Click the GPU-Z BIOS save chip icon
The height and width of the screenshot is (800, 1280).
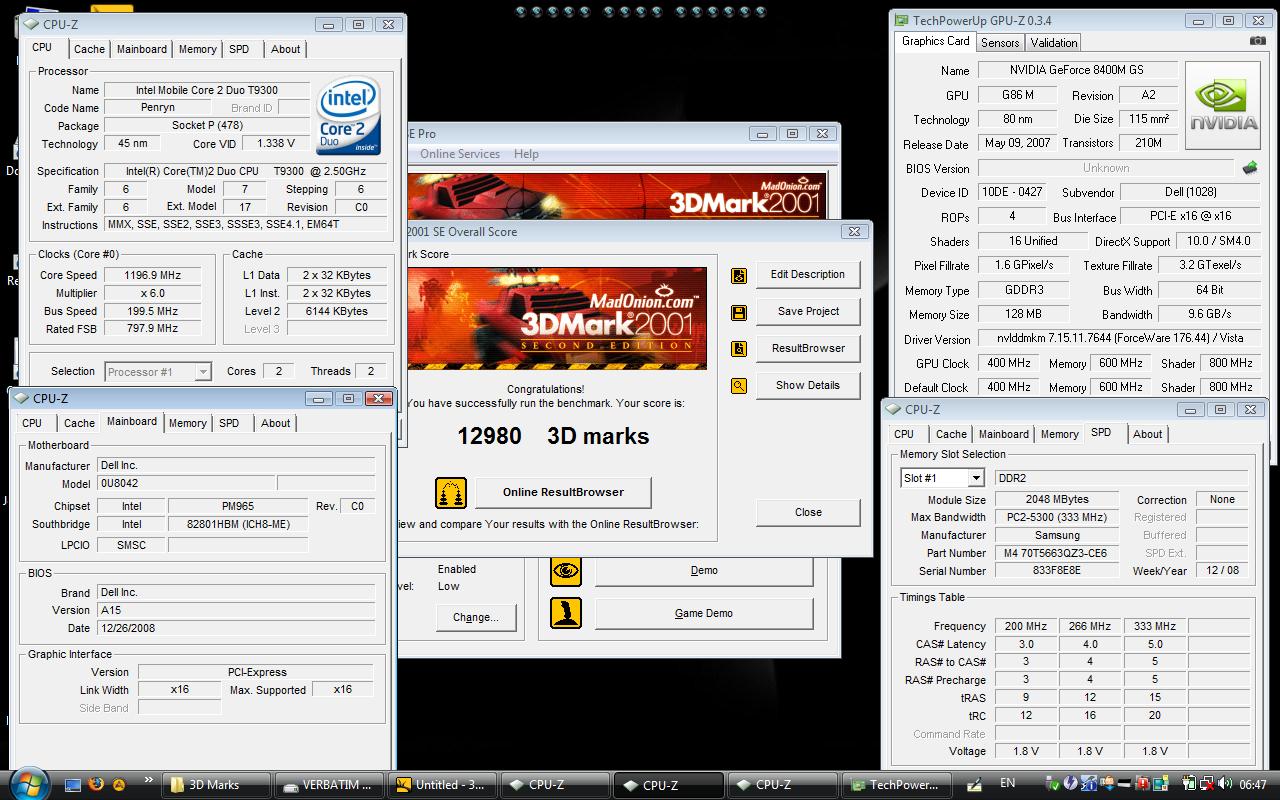point(1249,168)
